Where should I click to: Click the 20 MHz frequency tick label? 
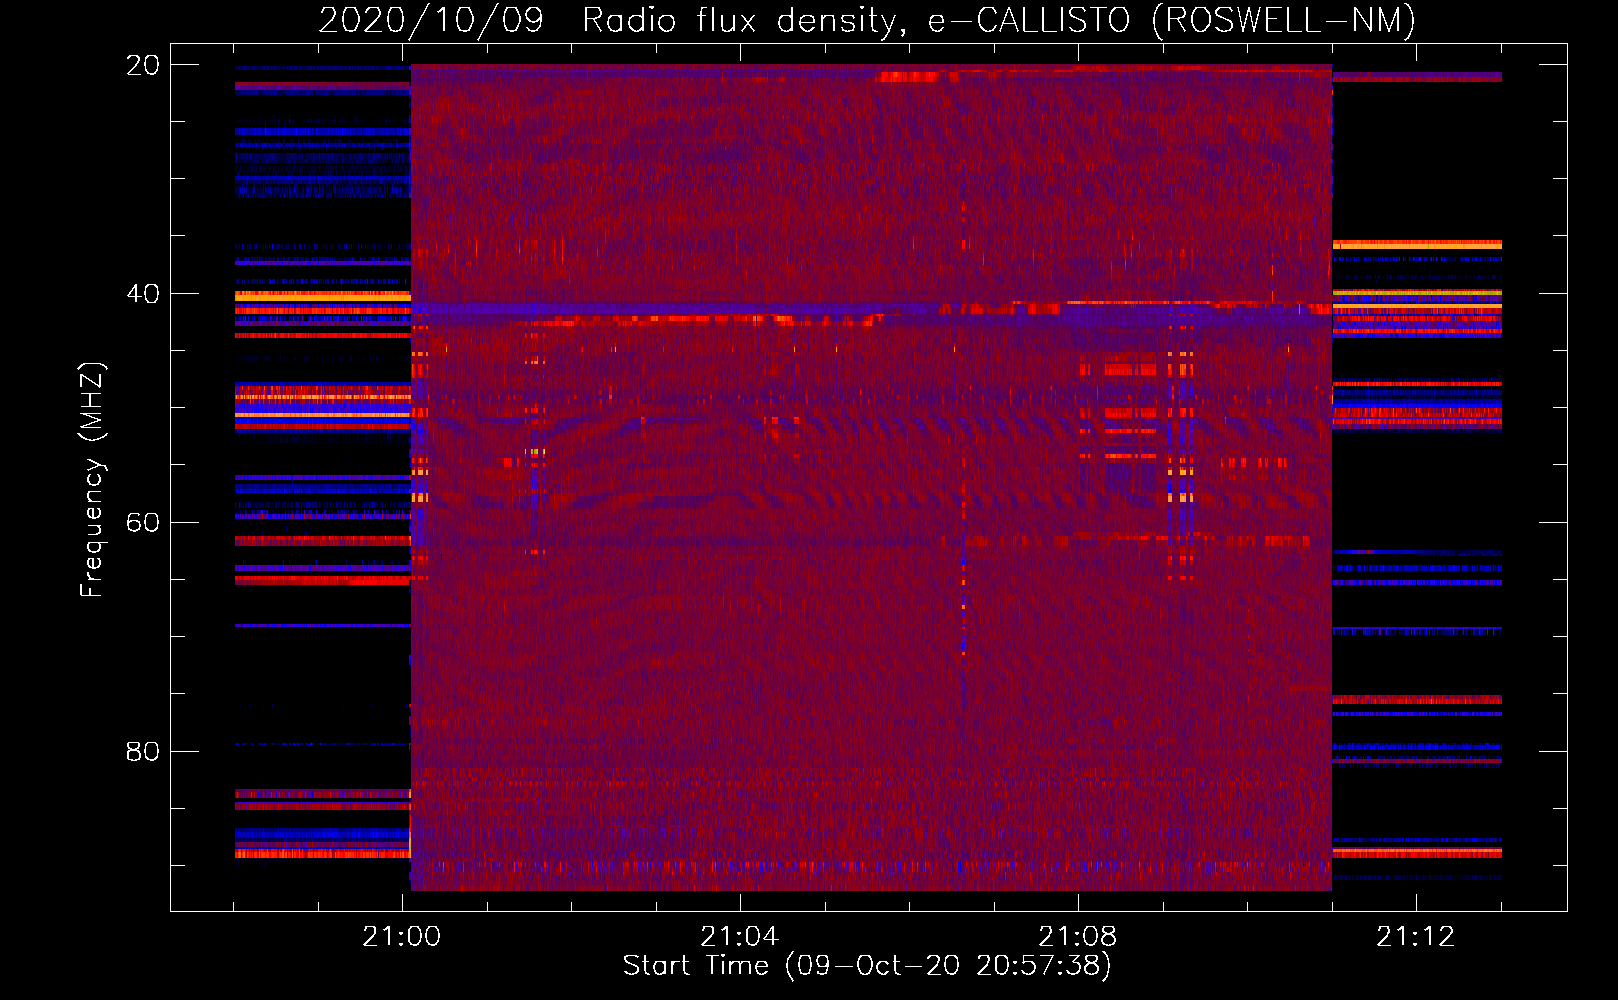click(143, 65)
